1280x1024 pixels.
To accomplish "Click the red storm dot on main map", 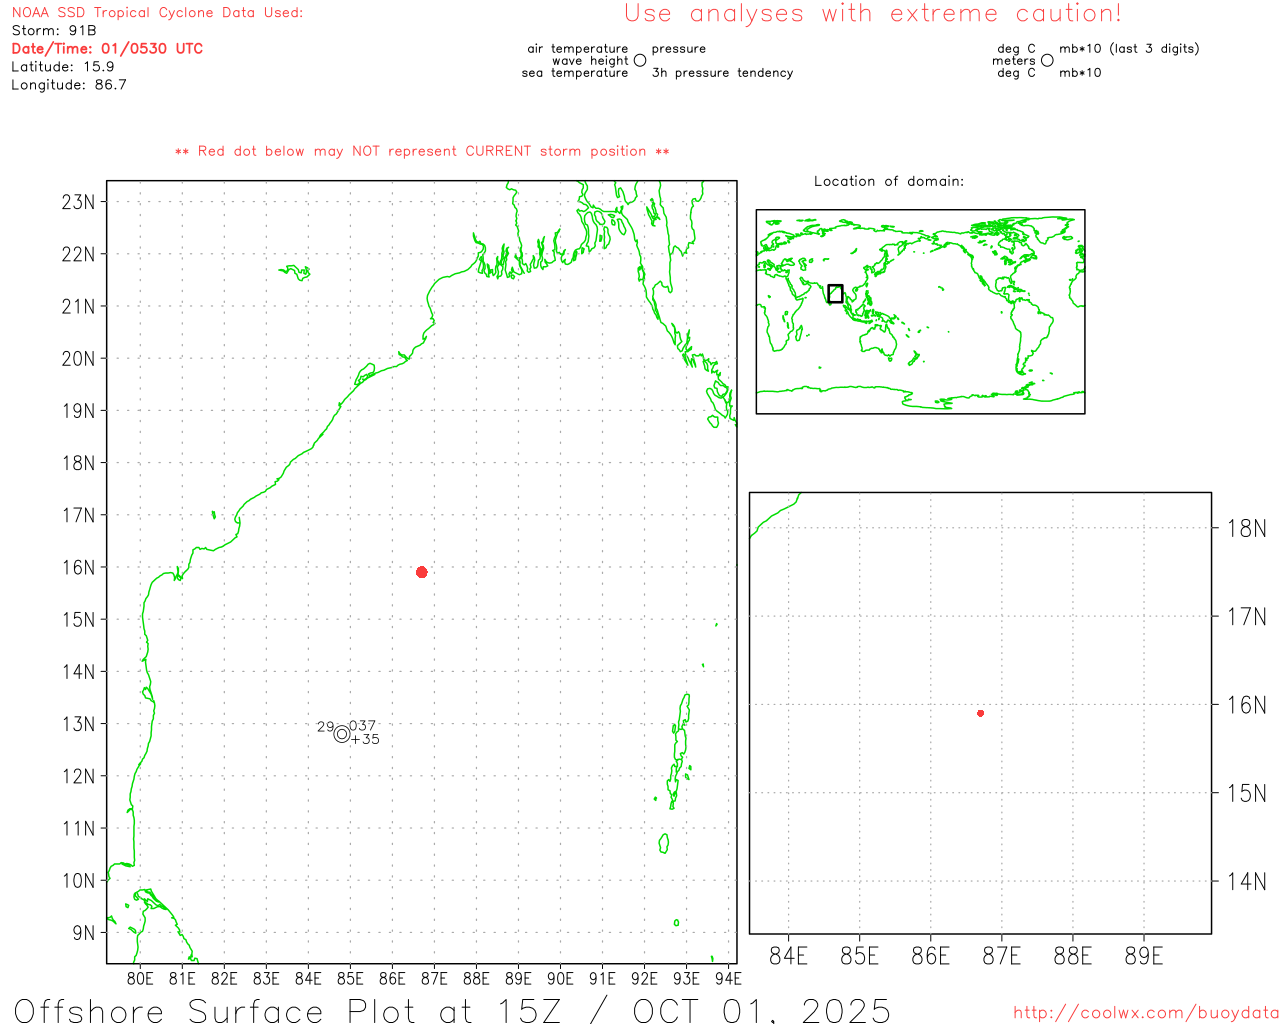I will [x=422, y=572].
